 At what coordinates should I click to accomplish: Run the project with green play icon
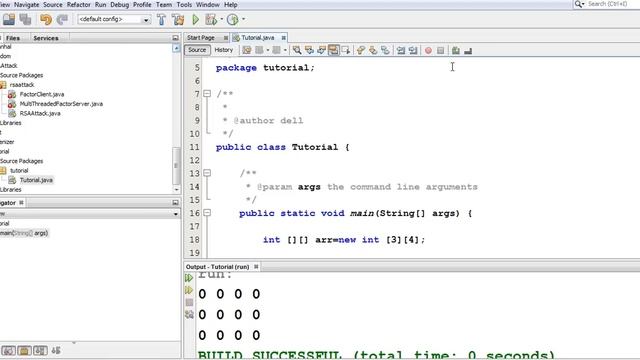(196, 19)
